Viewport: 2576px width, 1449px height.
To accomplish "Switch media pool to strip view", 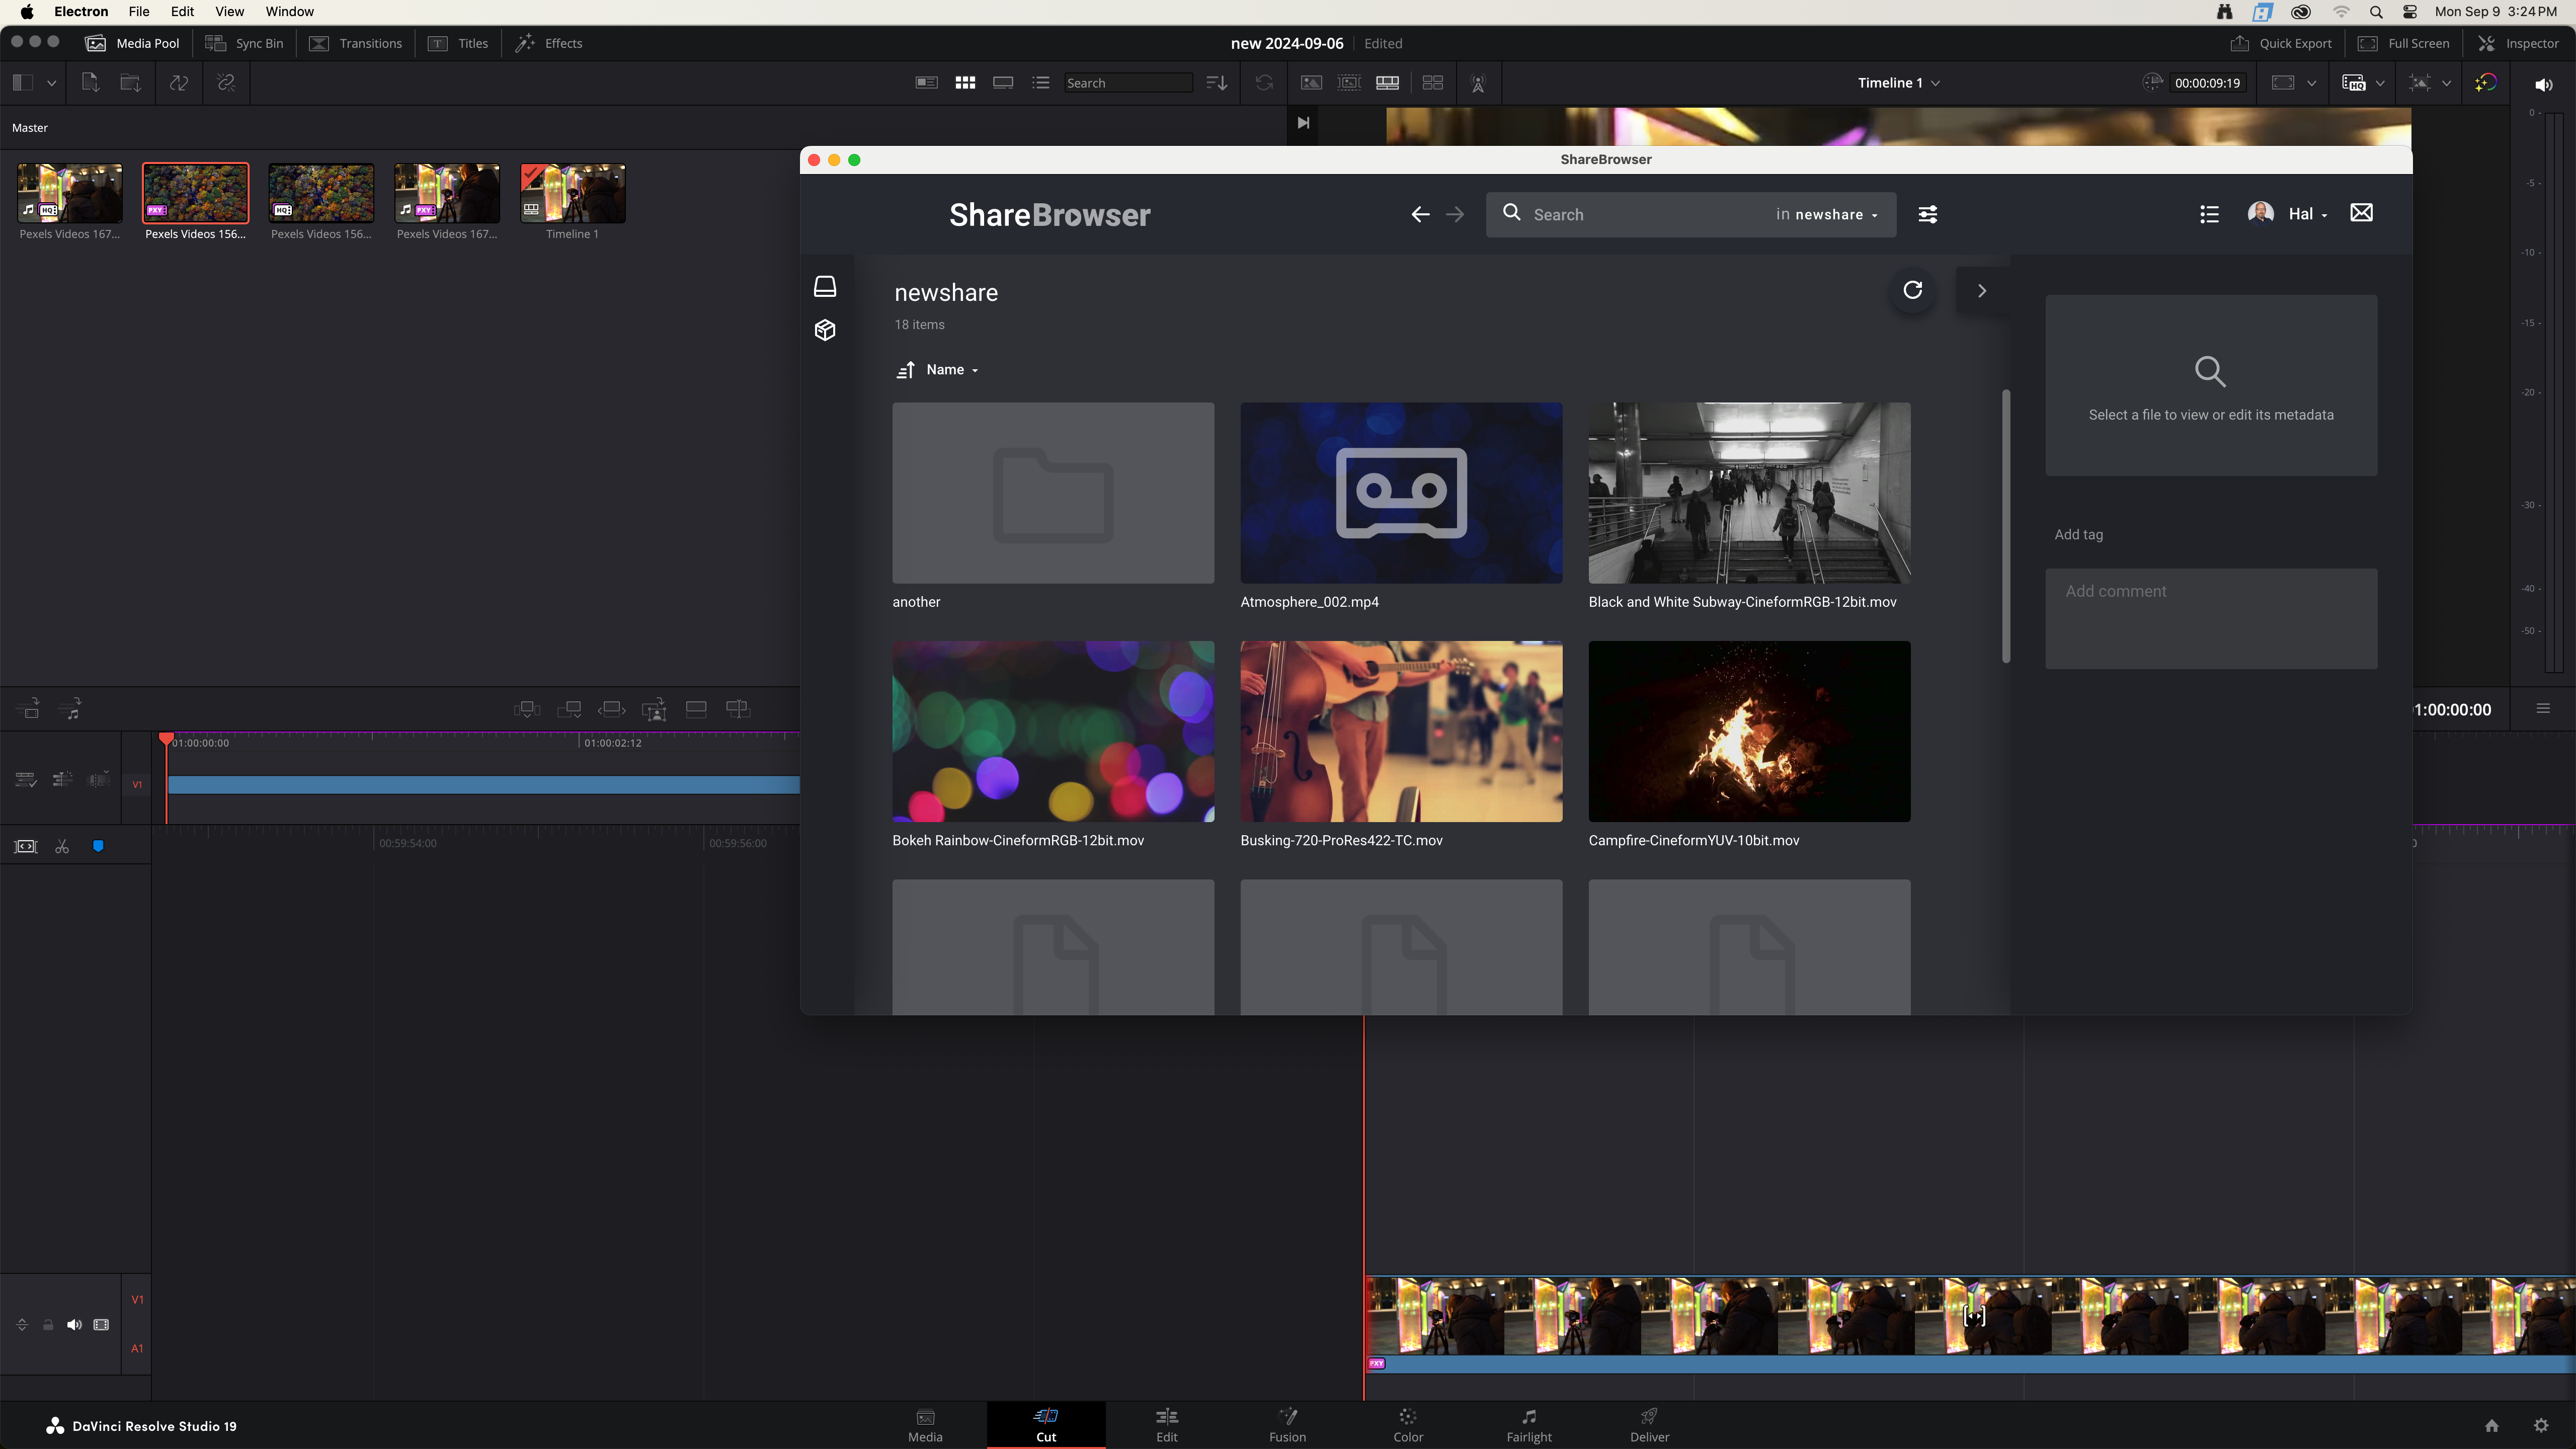I will point(1003,83).
